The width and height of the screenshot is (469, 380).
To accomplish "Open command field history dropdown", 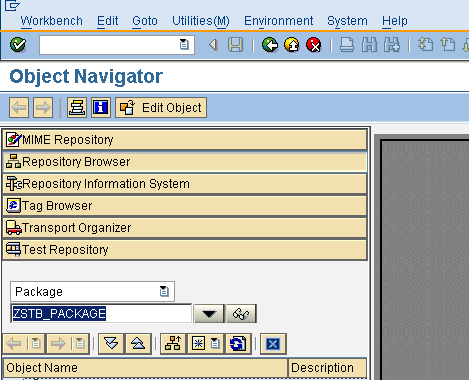I will (x=184, y=44).
